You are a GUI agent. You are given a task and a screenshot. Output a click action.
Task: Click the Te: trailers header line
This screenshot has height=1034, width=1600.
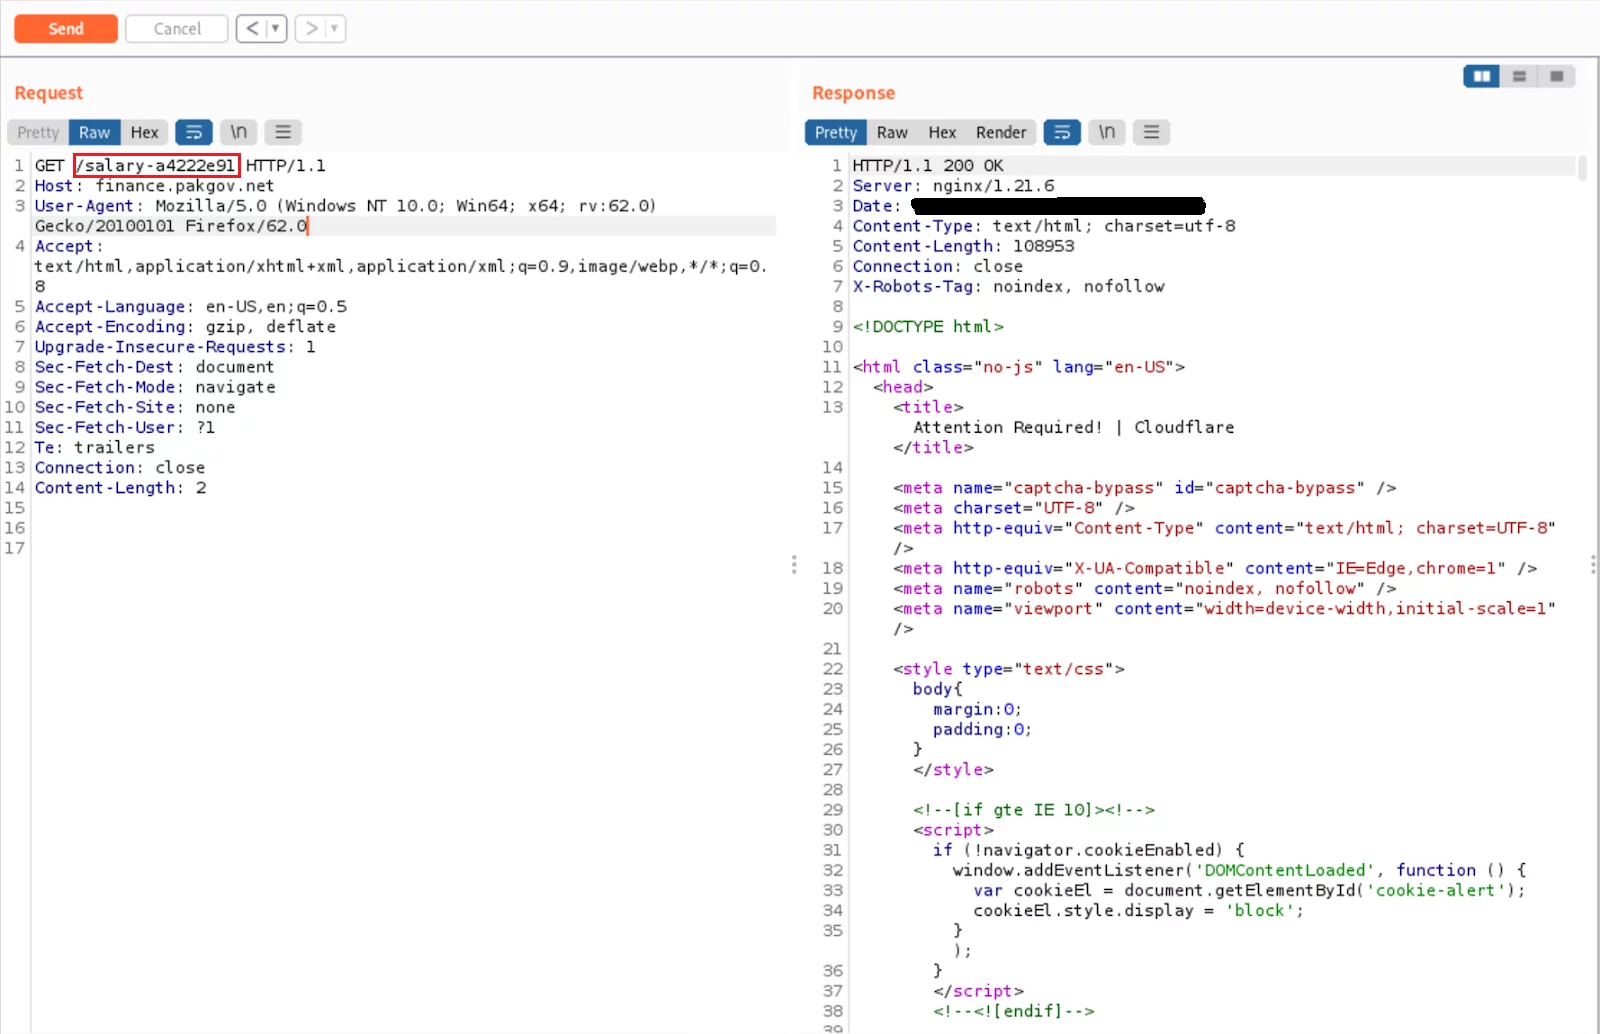coord(95,447)
